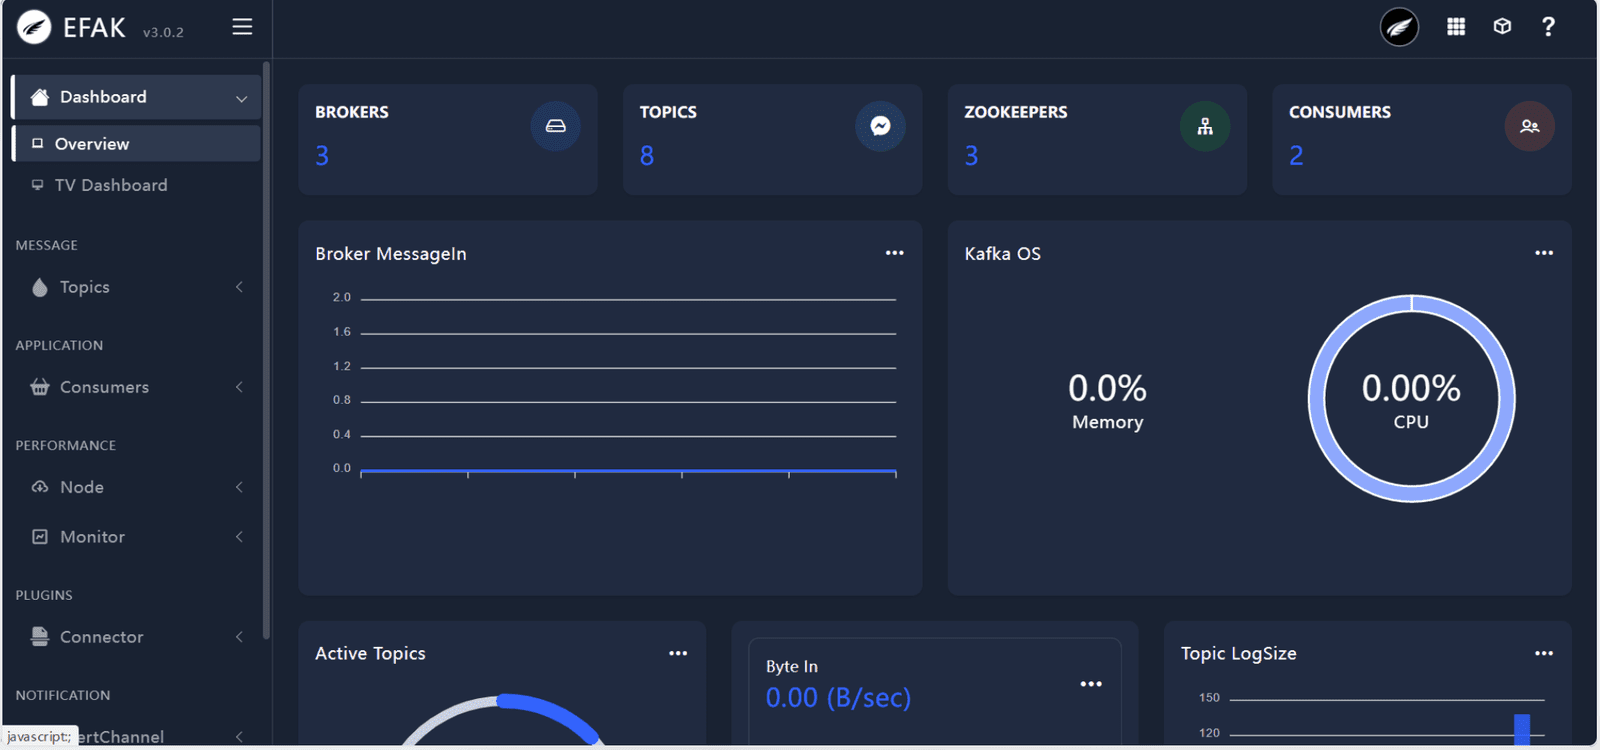Expand the Connector submenu chevron
1600x750 pixels.
pyautogui.click(x=239, y=637)
